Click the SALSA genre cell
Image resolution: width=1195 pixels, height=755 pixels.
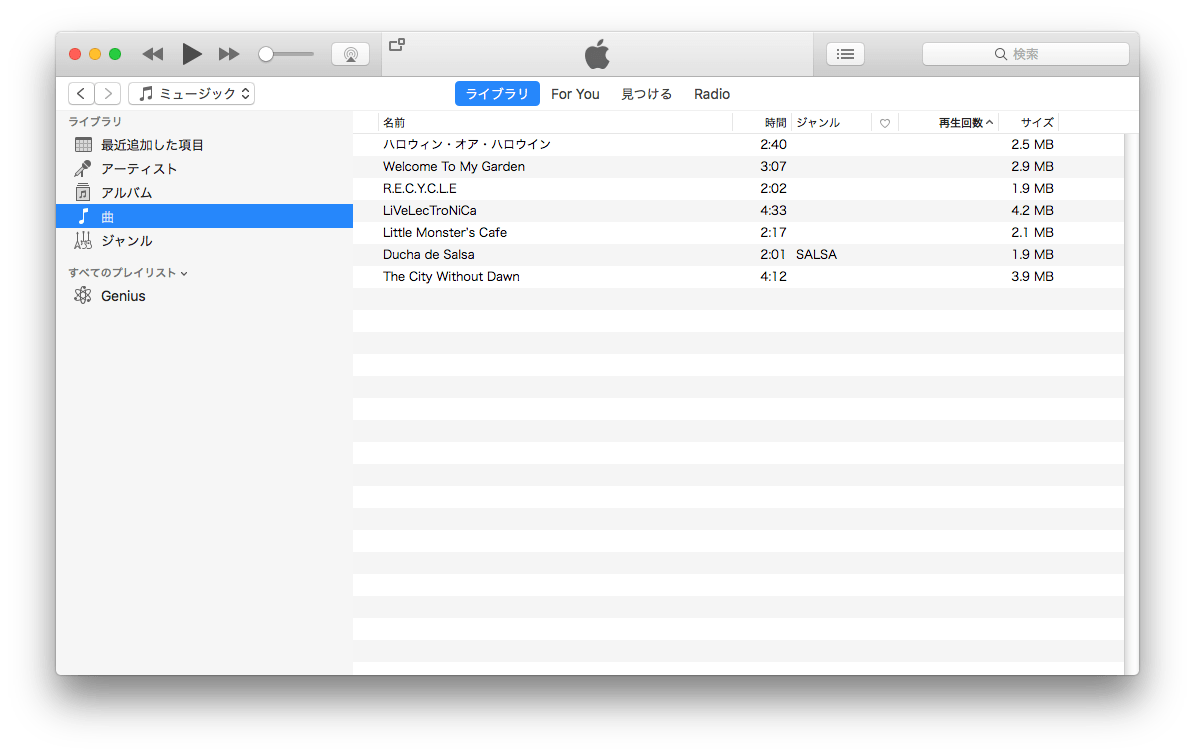[x=816, y=255]
